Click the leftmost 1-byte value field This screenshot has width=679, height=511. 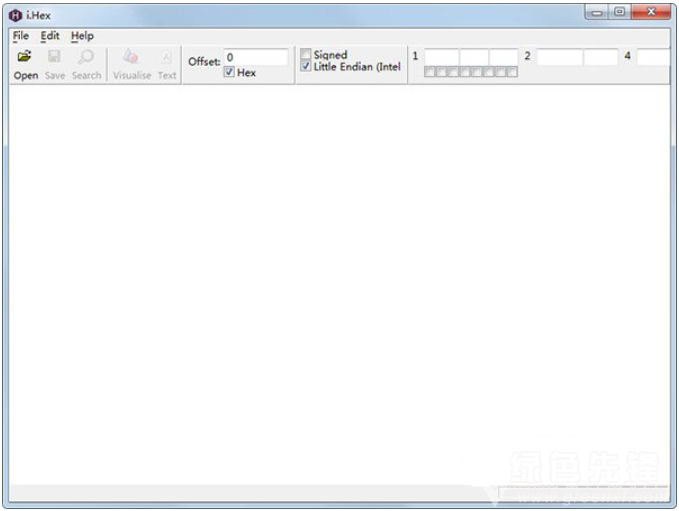tap(442, 57)
